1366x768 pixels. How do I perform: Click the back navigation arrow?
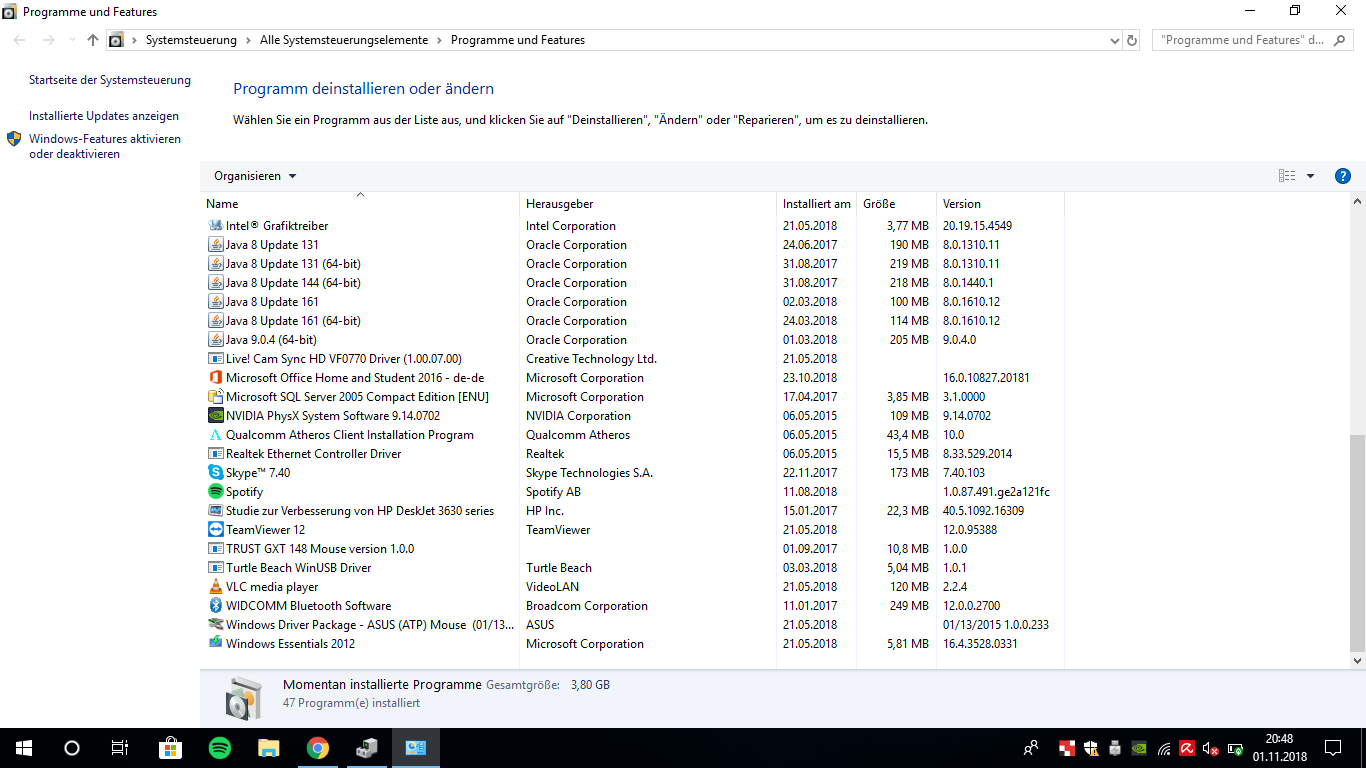(19, 40)
